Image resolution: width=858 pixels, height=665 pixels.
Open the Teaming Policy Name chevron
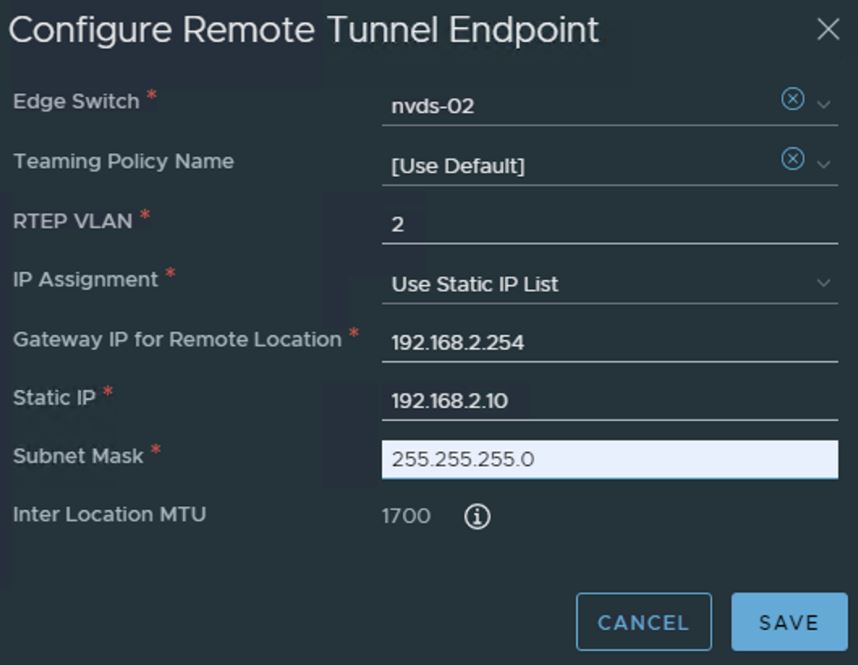[x=824, y=164]
